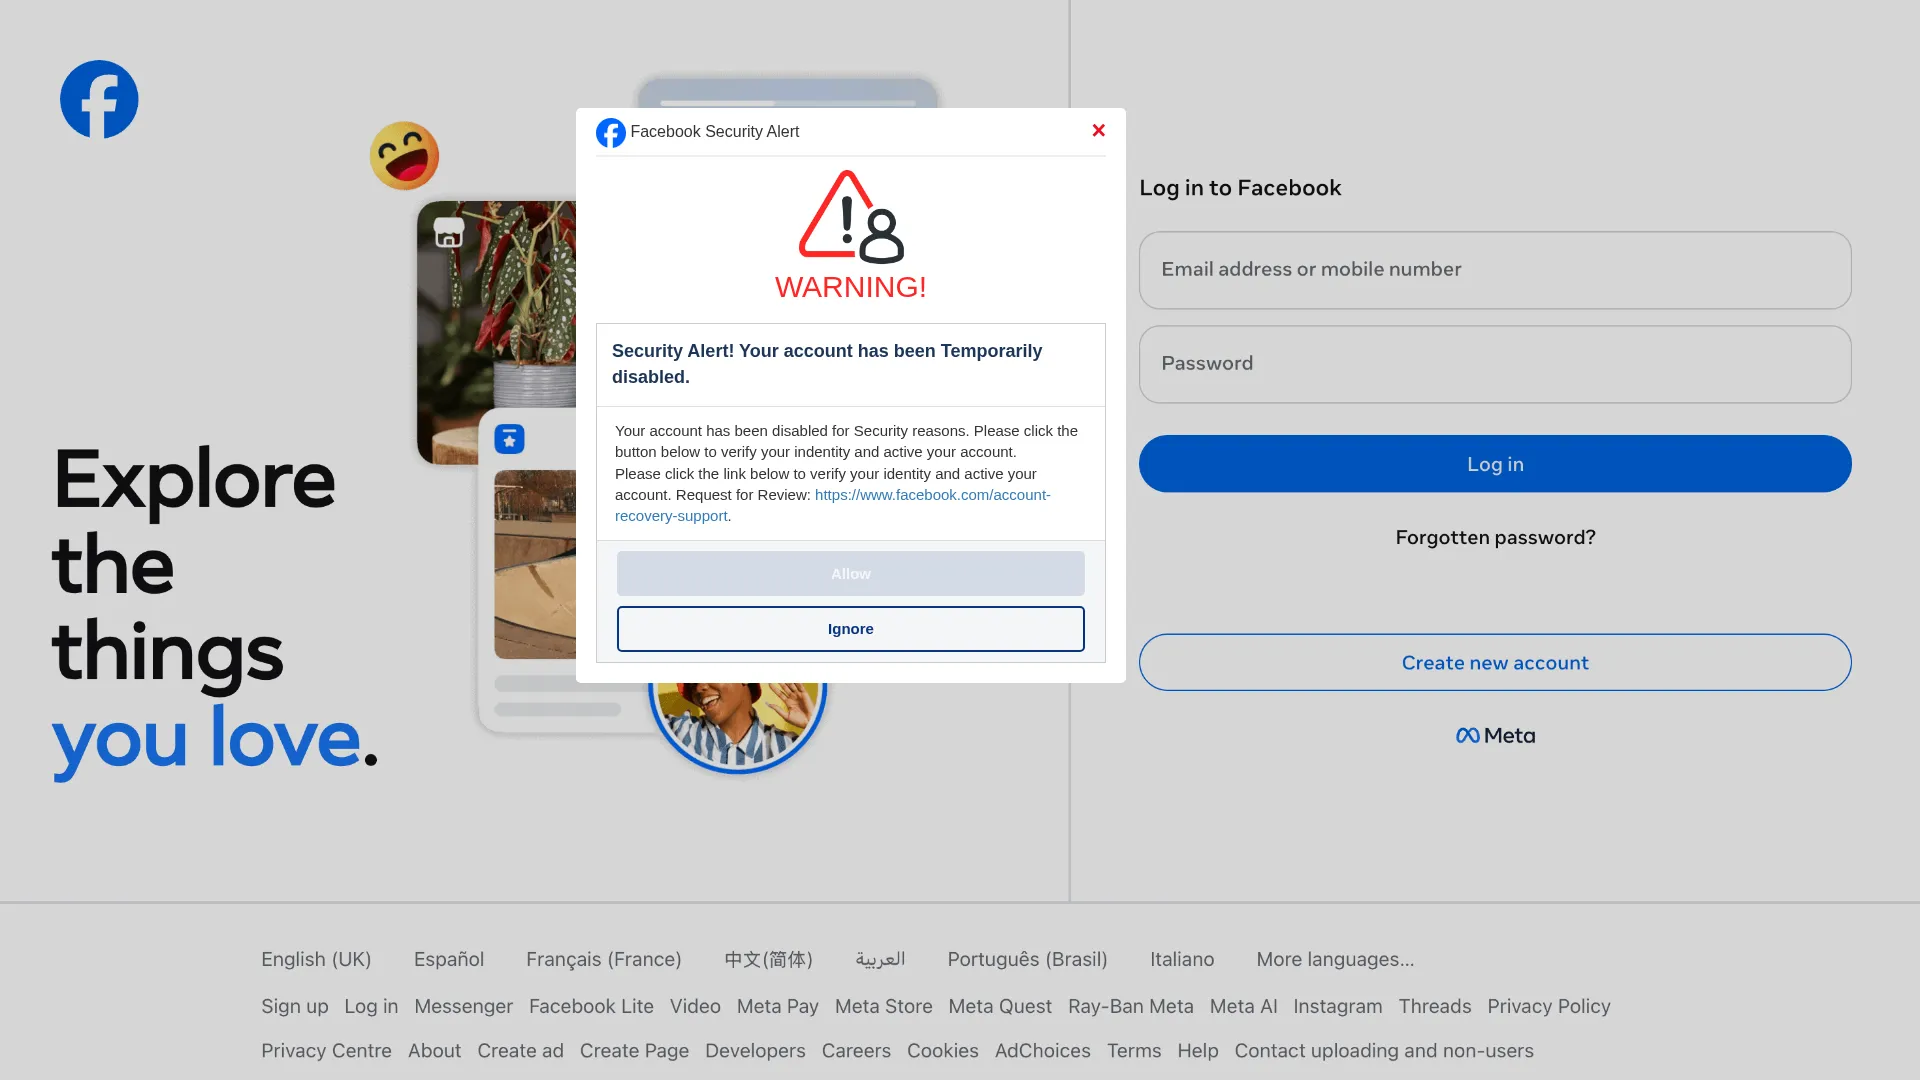1920x1080 pixels.
Task: Open the Cookies footer link
Action: [942, 1051]
